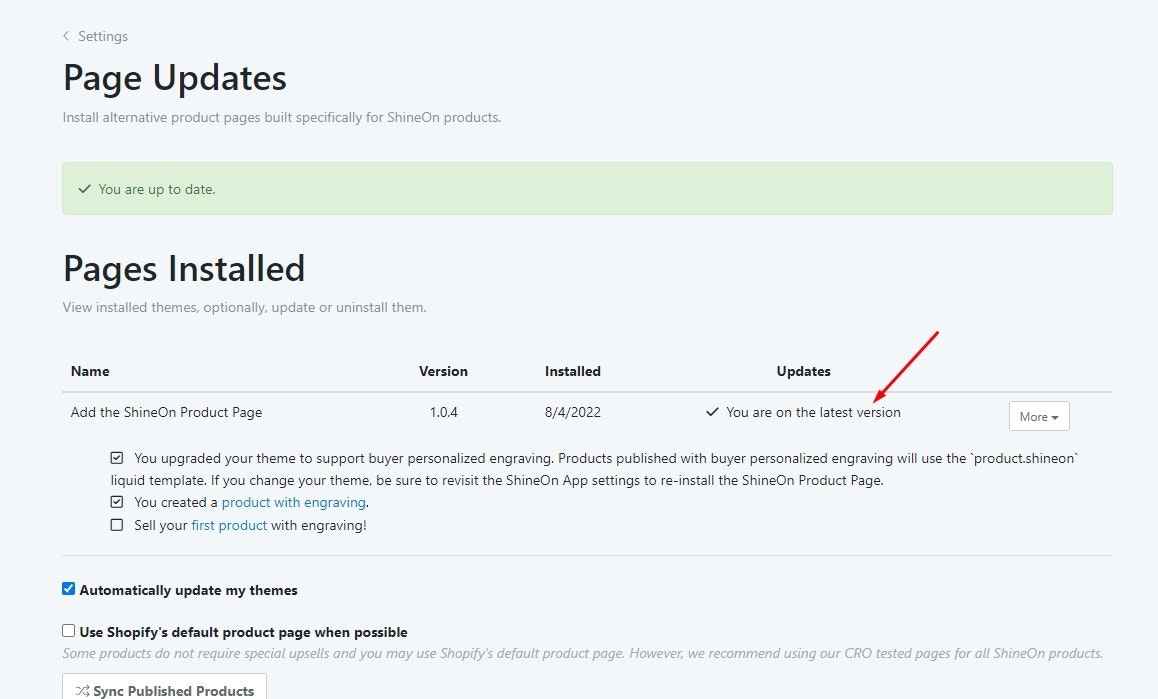This screenshot has width=1158, height=699.
Task: Select the installed date 8/4/2022
Action: coord(573,412)
